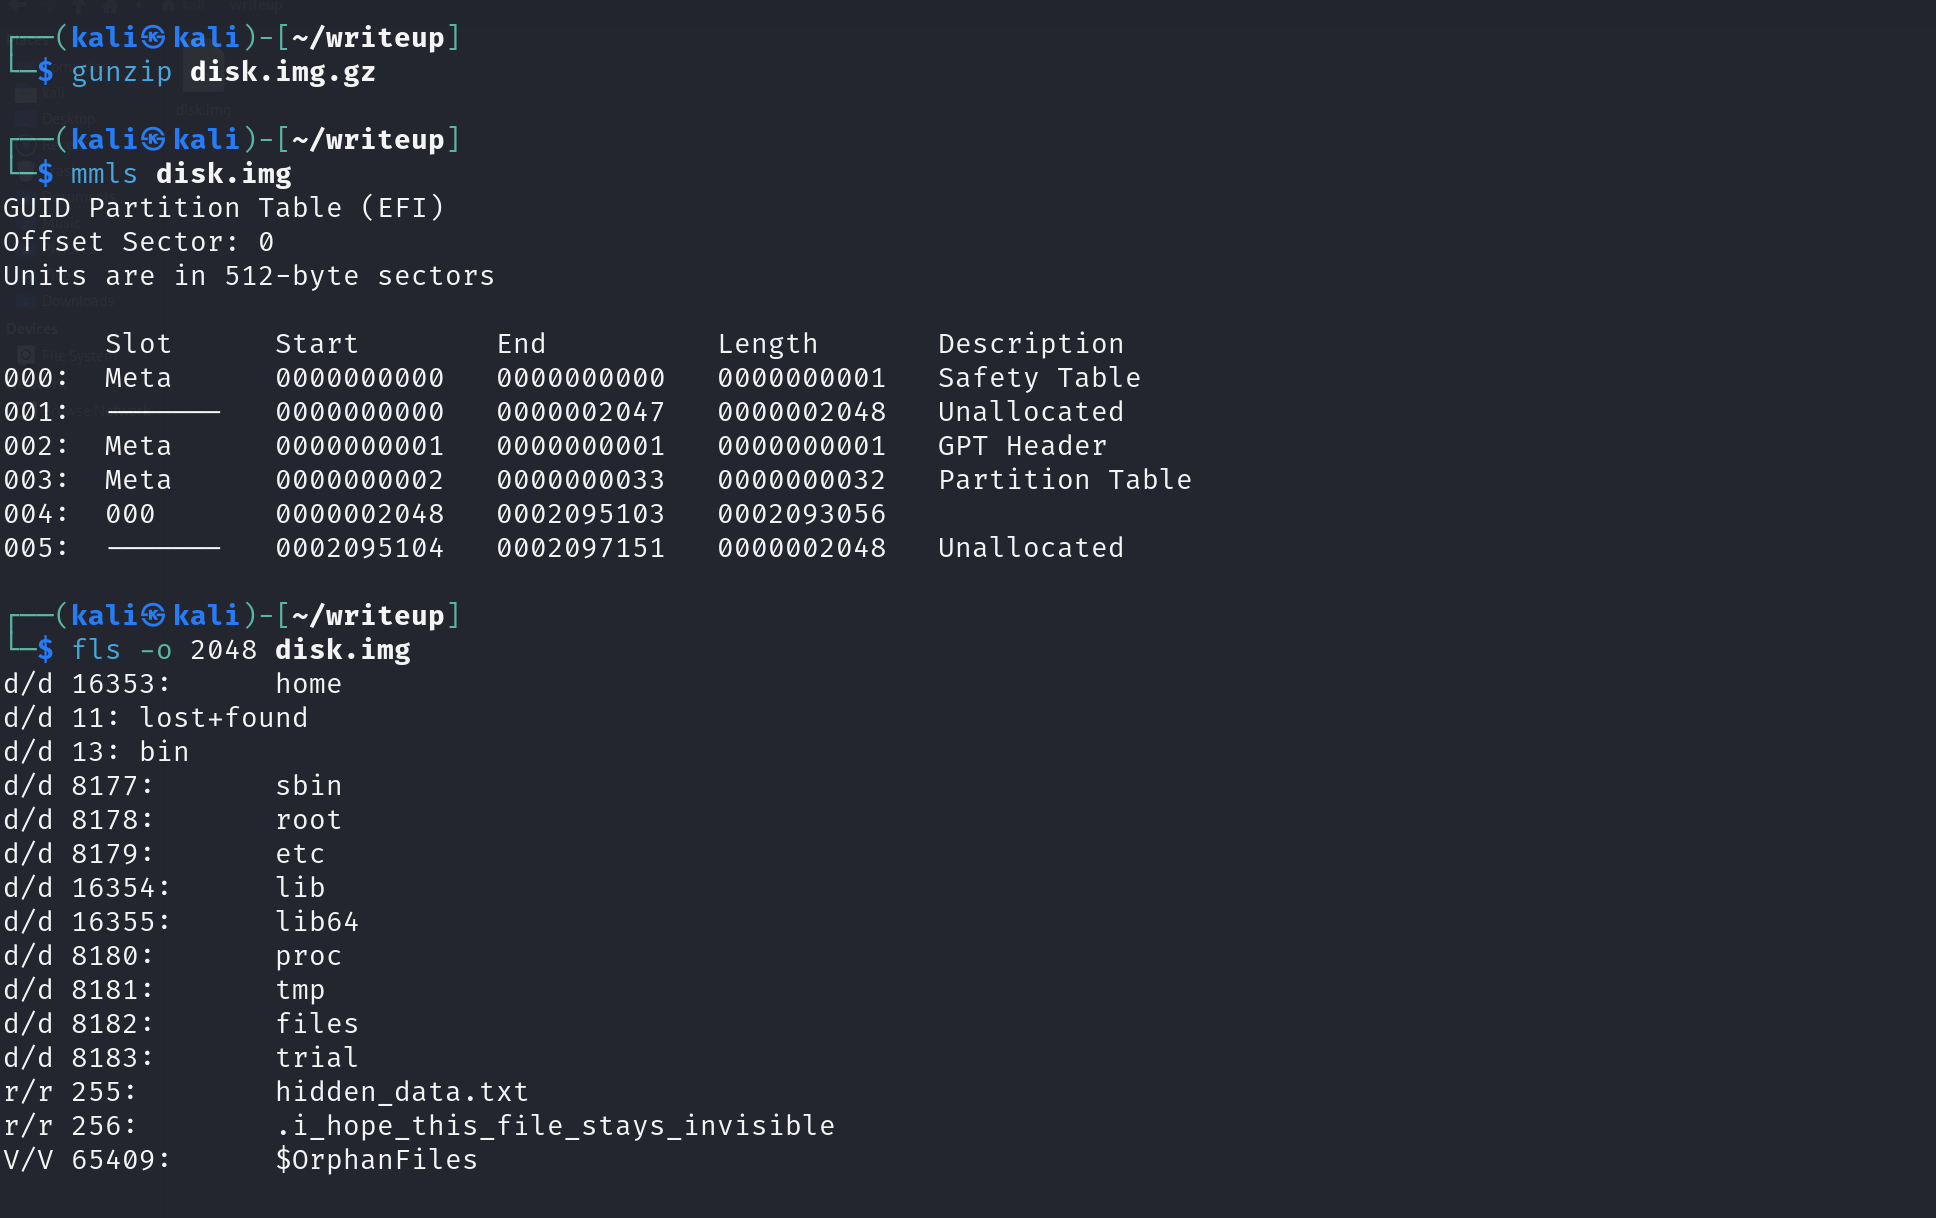
Task: Click the 2048 offset in fls command
Action: click(x=224, y=650)
